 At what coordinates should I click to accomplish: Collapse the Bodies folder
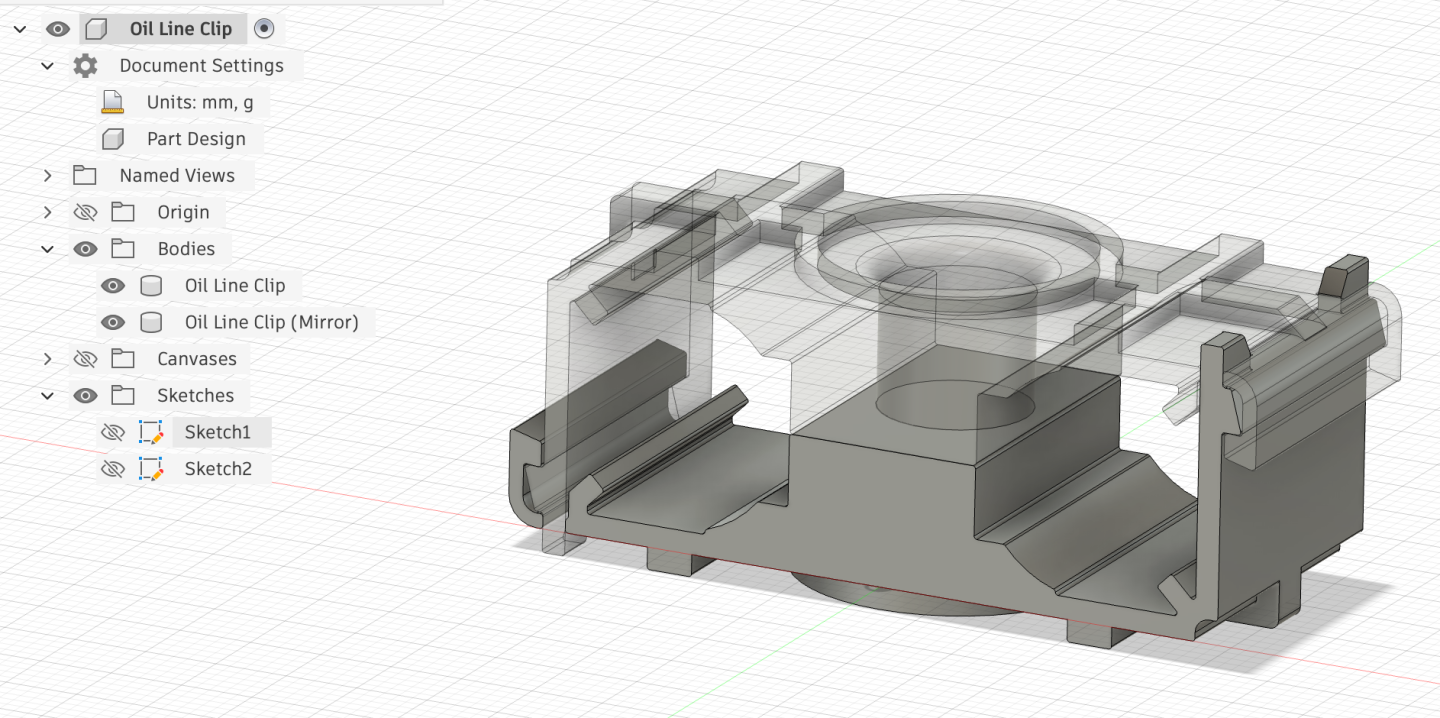(47, 249)
